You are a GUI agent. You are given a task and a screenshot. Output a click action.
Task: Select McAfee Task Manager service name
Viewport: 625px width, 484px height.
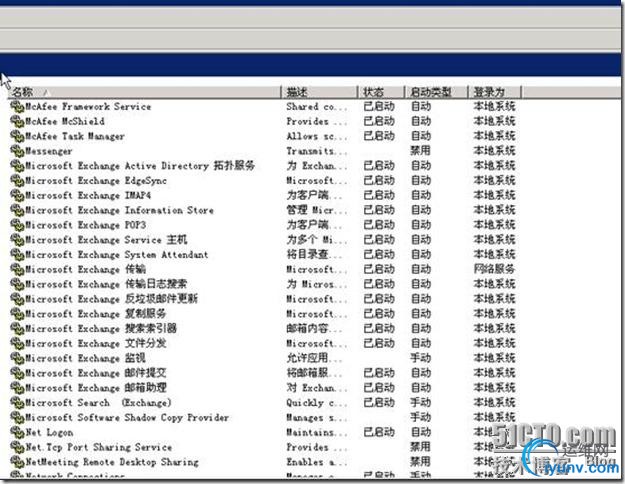[x=75, y=136]
